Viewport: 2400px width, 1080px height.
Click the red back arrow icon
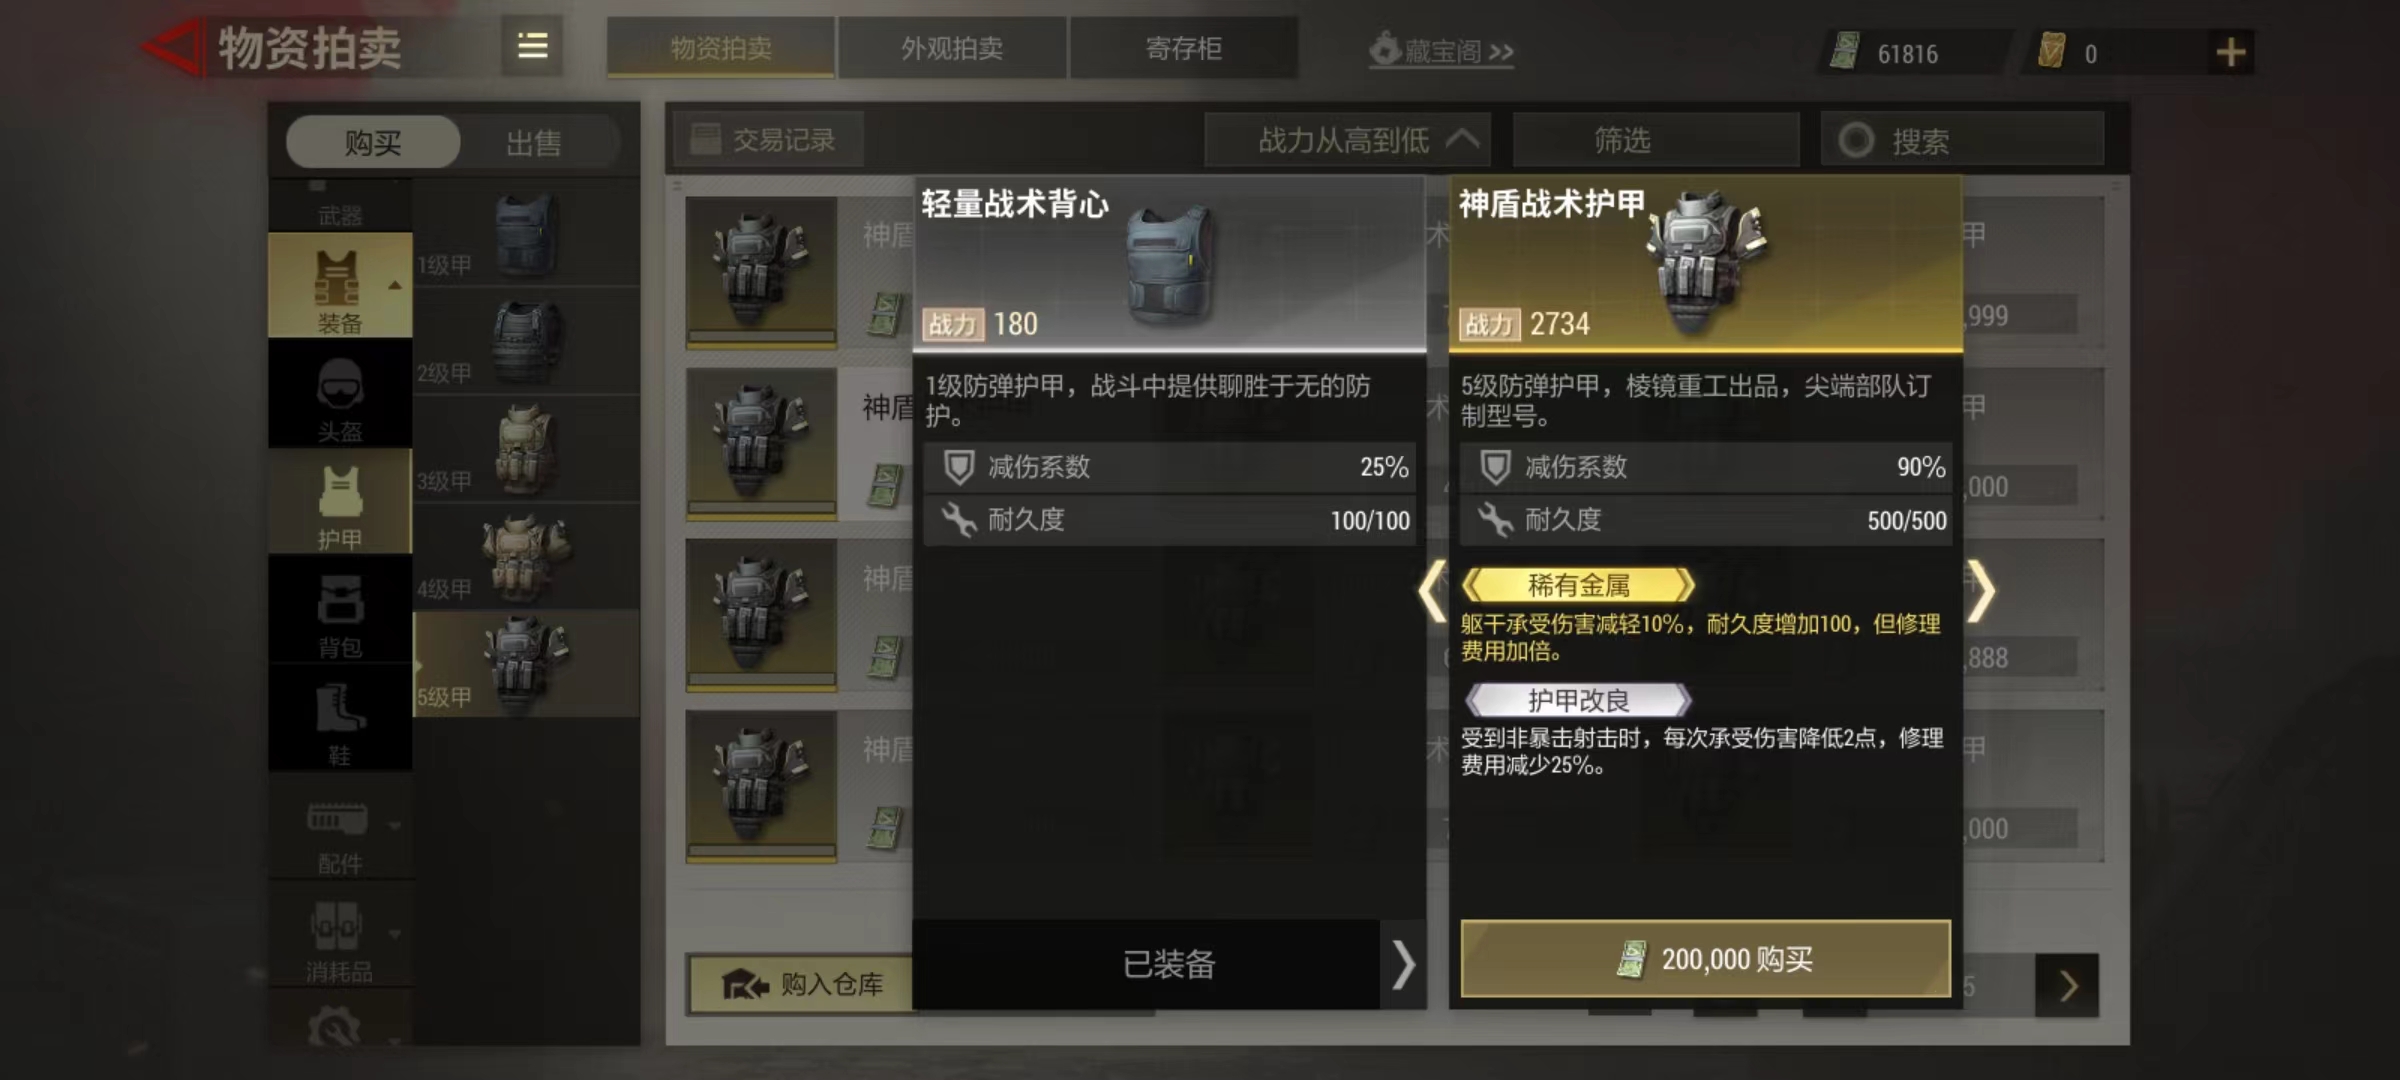(171, 47)
